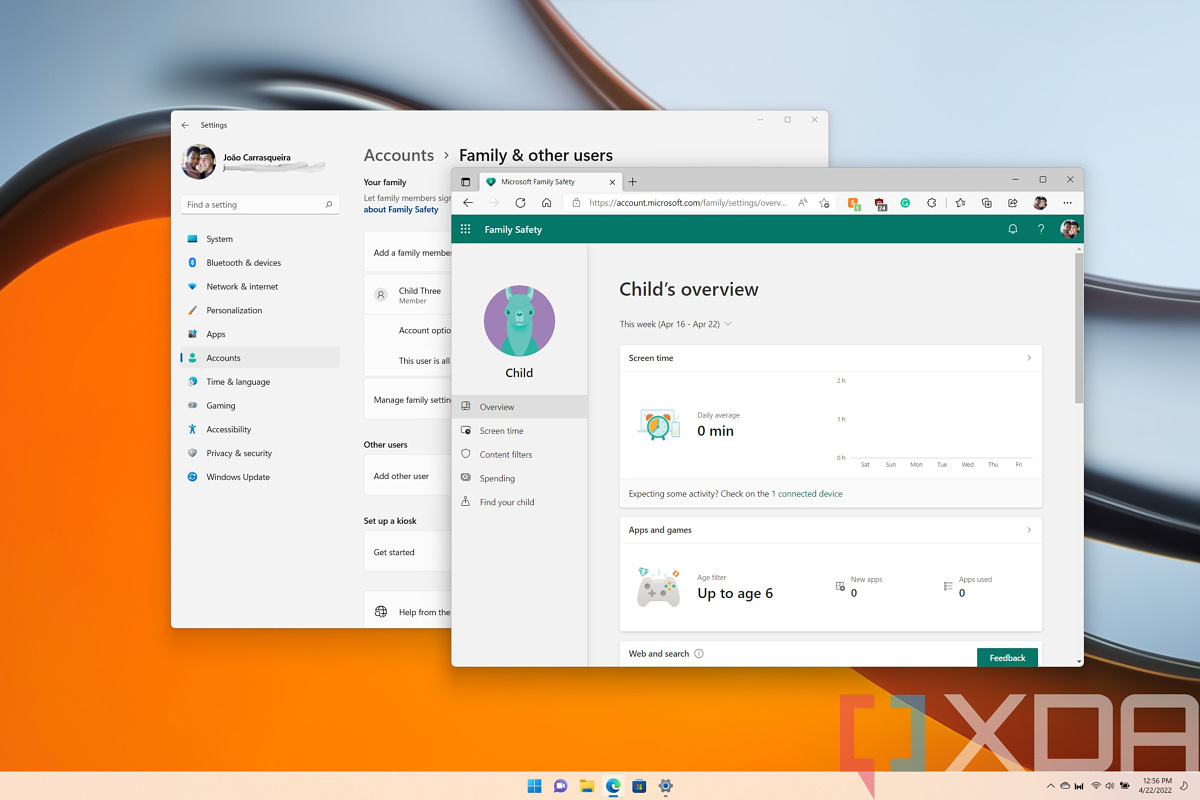Click the Feedback button
Viewport: 1200px width, 800px height.
pyautogui.click(x=1007, y=657)
